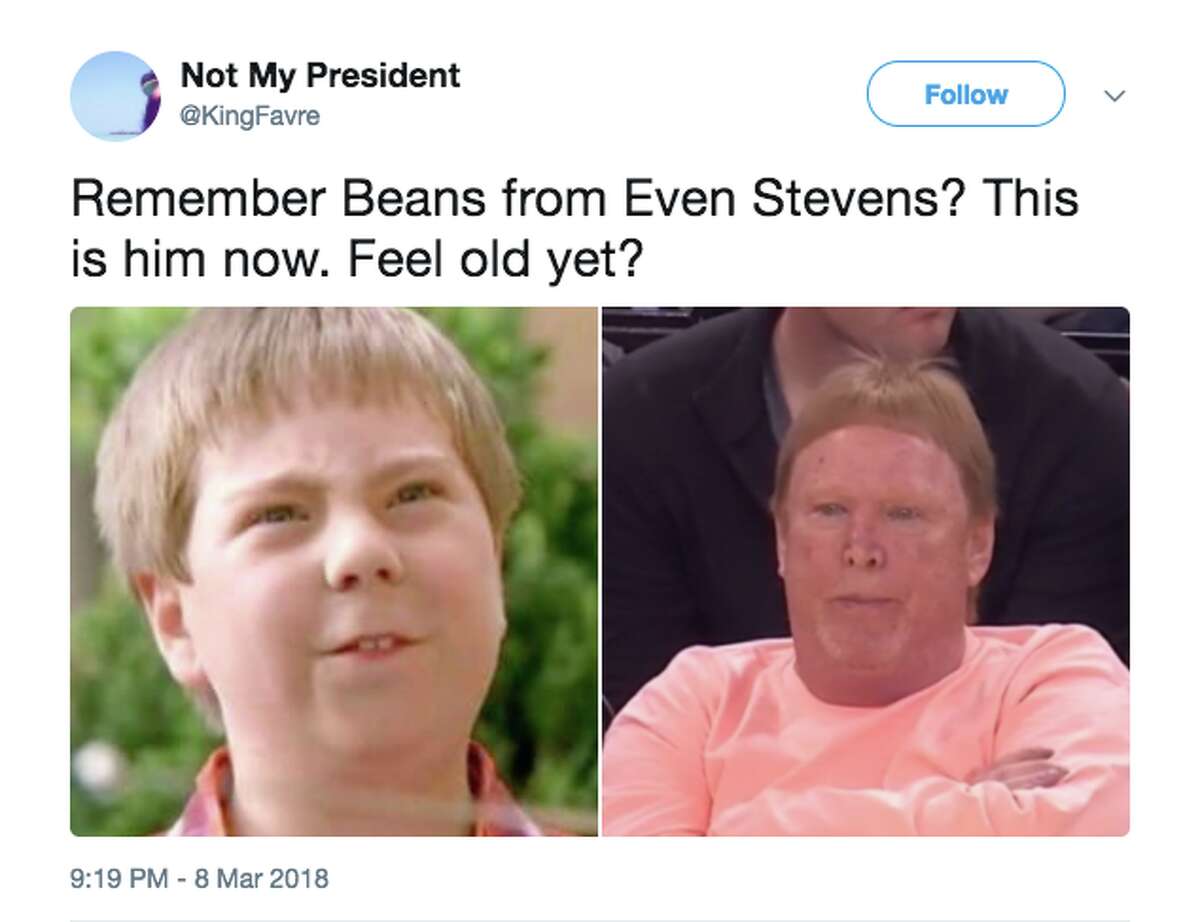The height and width of the screenshot is (922, 1200).
Task: Expand the tweet options chevron
Action: coord(1116,96)
